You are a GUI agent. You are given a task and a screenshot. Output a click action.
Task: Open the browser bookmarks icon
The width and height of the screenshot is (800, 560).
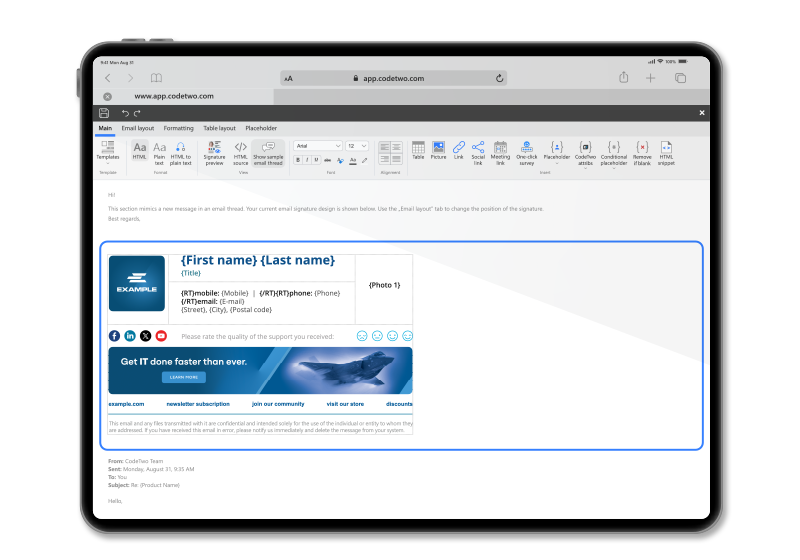click(156, 78)
